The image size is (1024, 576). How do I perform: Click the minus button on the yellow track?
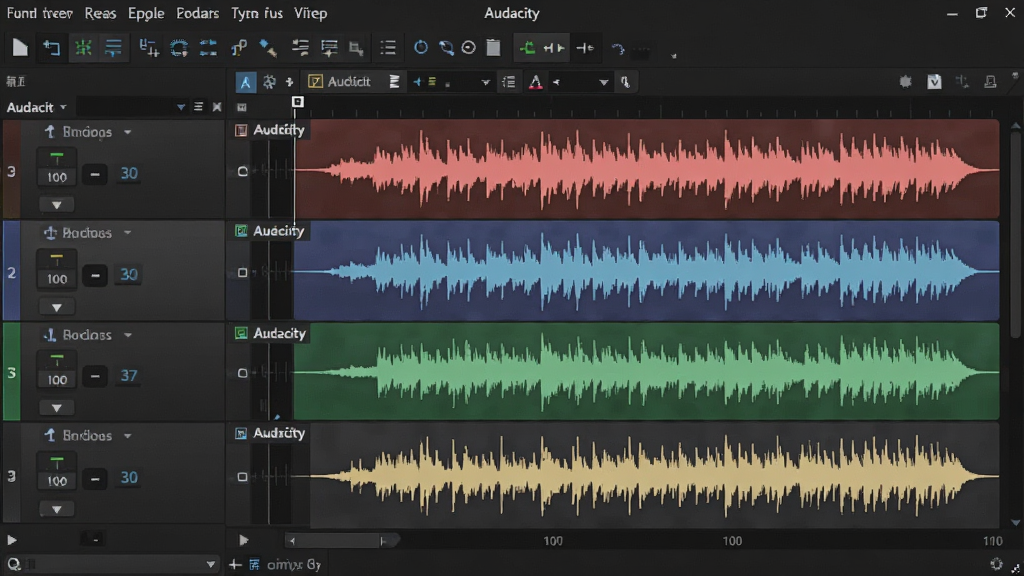[x=95, y=479]
